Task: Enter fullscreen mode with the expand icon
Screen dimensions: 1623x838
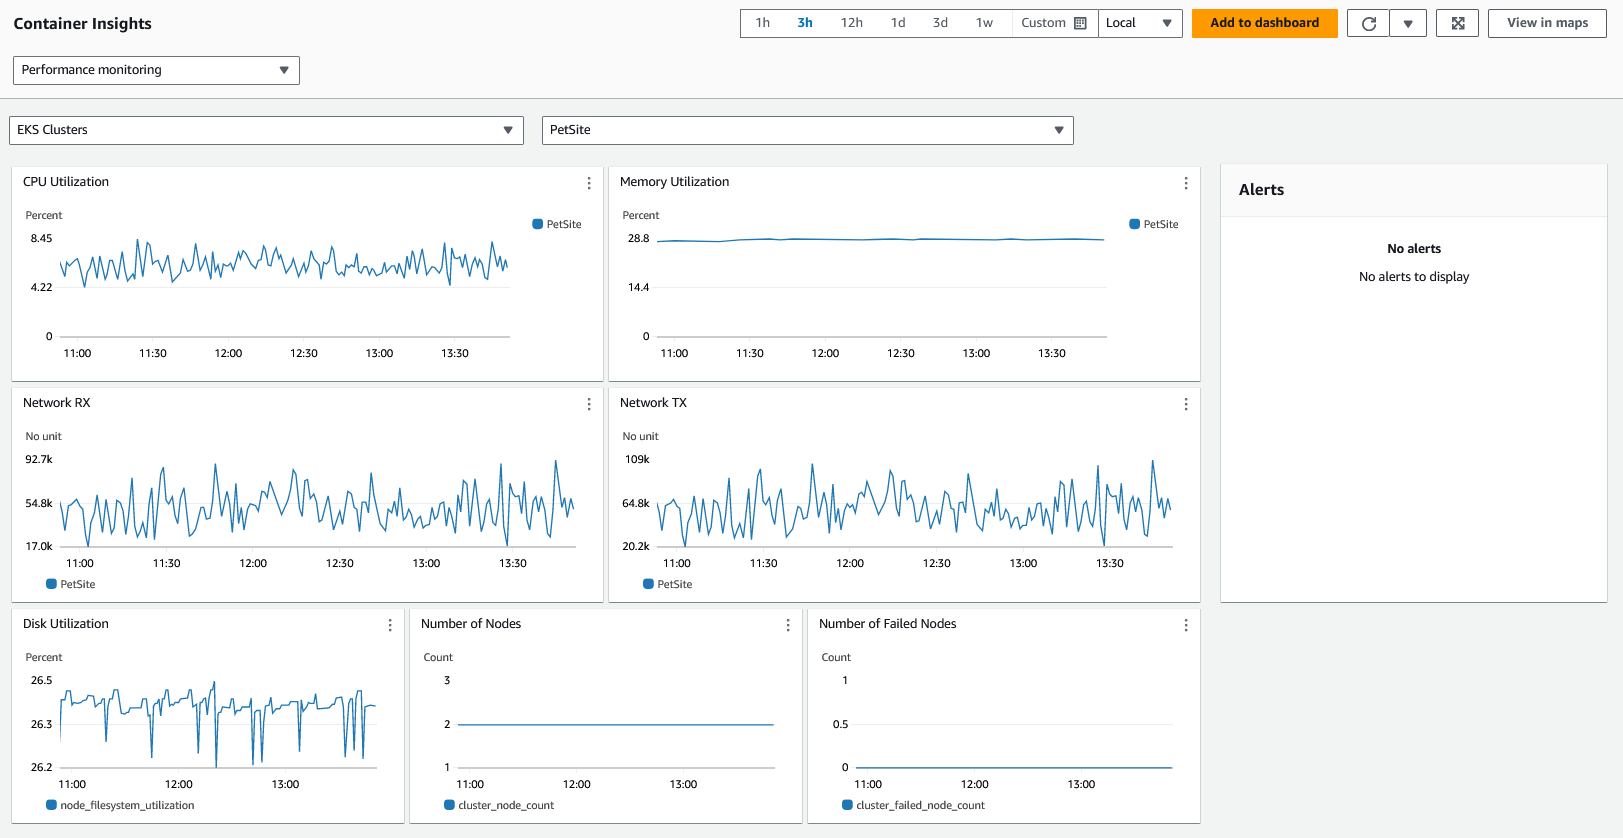Action: pyautogui.click(x=1457, y=23)
